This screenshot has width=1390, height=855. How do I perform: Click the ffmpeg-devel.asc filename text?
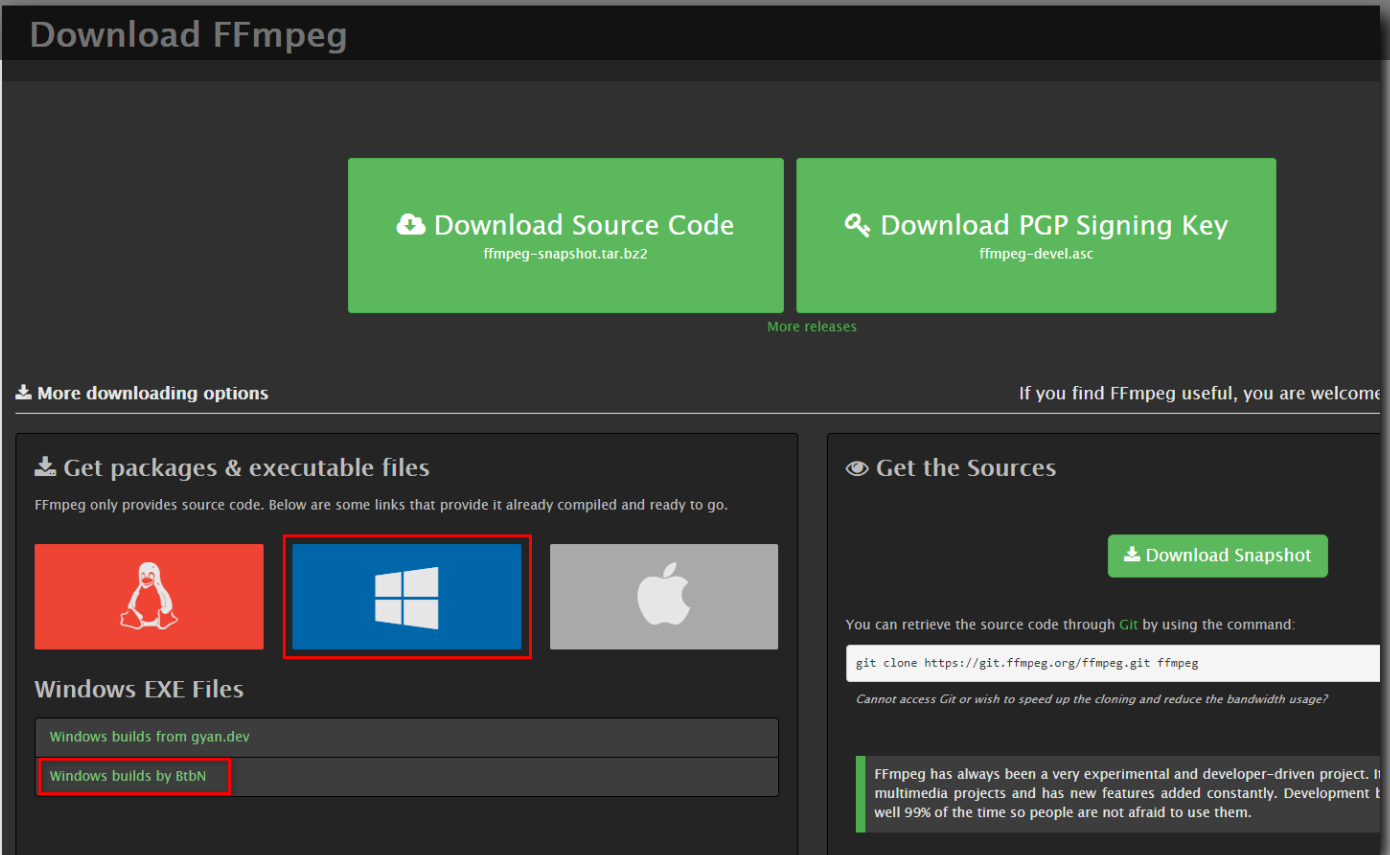click(x=1036, y=254)
